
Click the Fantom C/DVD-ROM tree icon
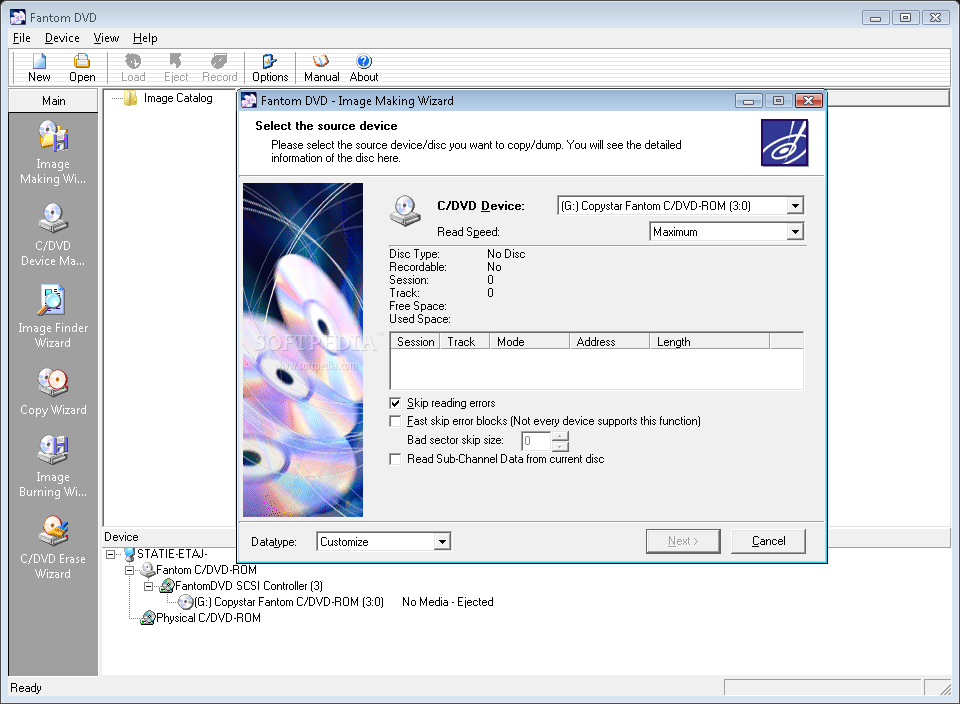pyautogui.click(x=148, y=570)
